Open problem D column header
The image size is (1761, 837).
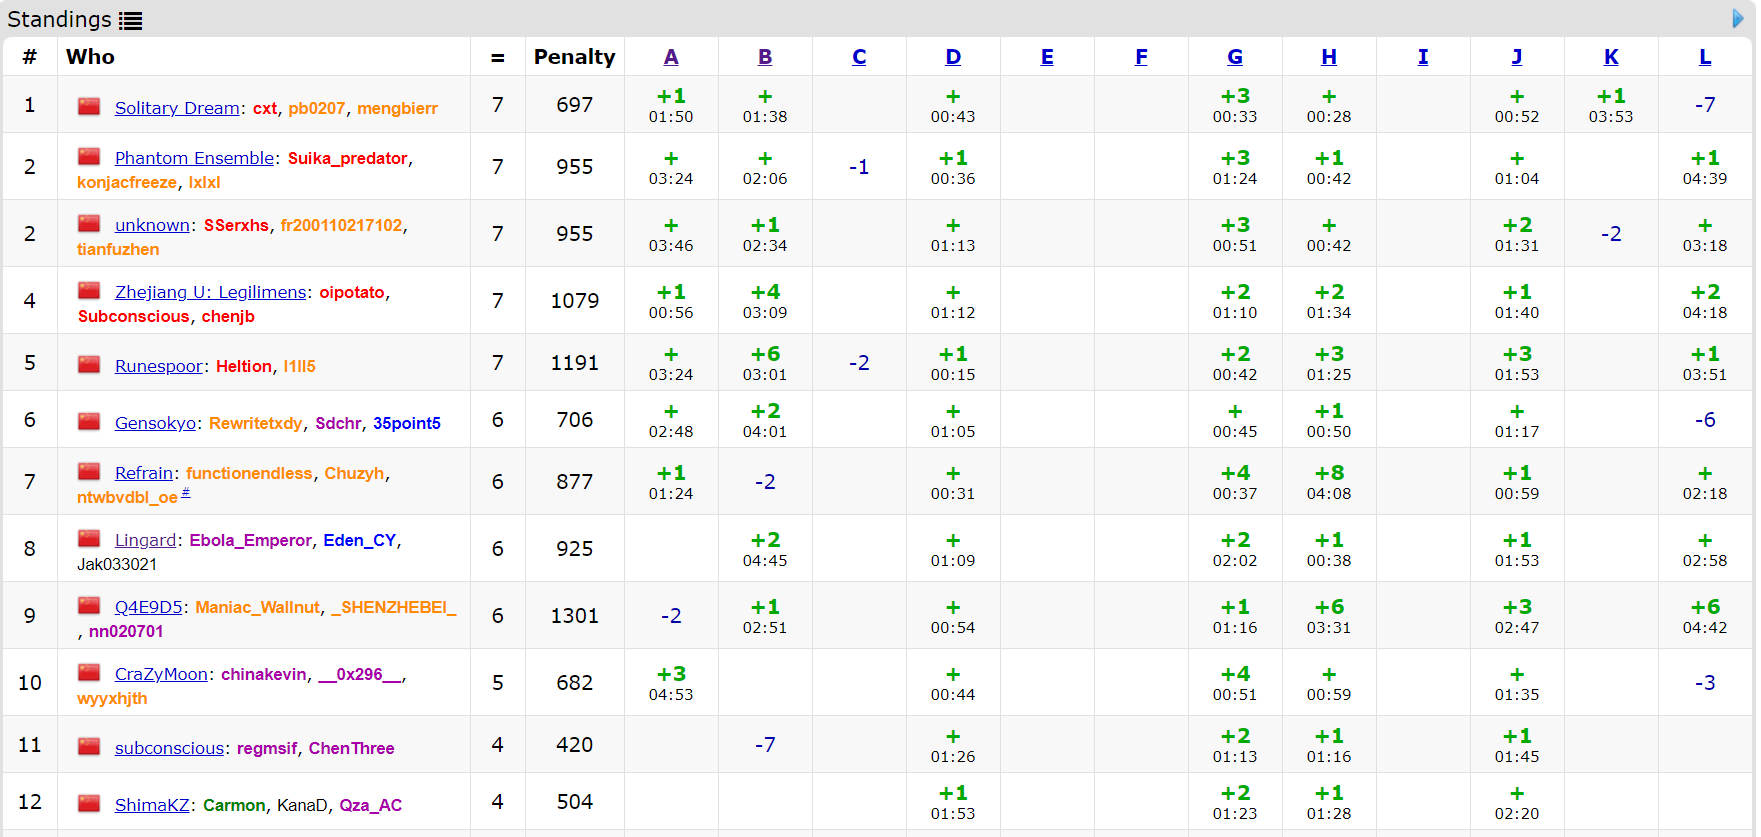coord(953,57)
